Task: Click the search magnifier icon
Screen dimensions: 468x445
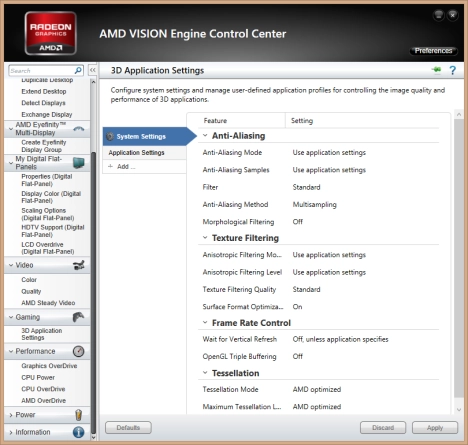Action: 78,70
